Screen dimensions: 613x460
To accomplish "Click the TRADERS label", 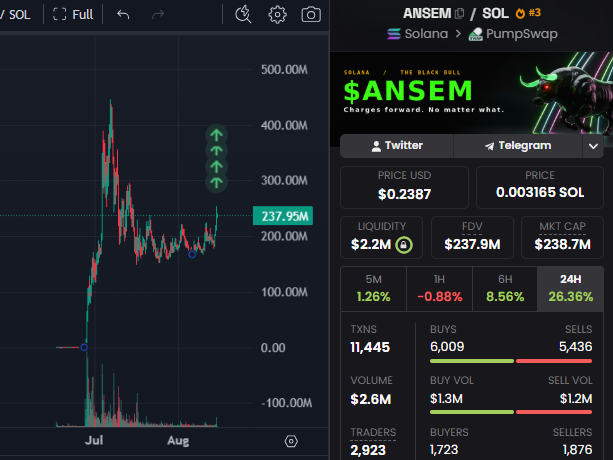I will click(373, 432).
